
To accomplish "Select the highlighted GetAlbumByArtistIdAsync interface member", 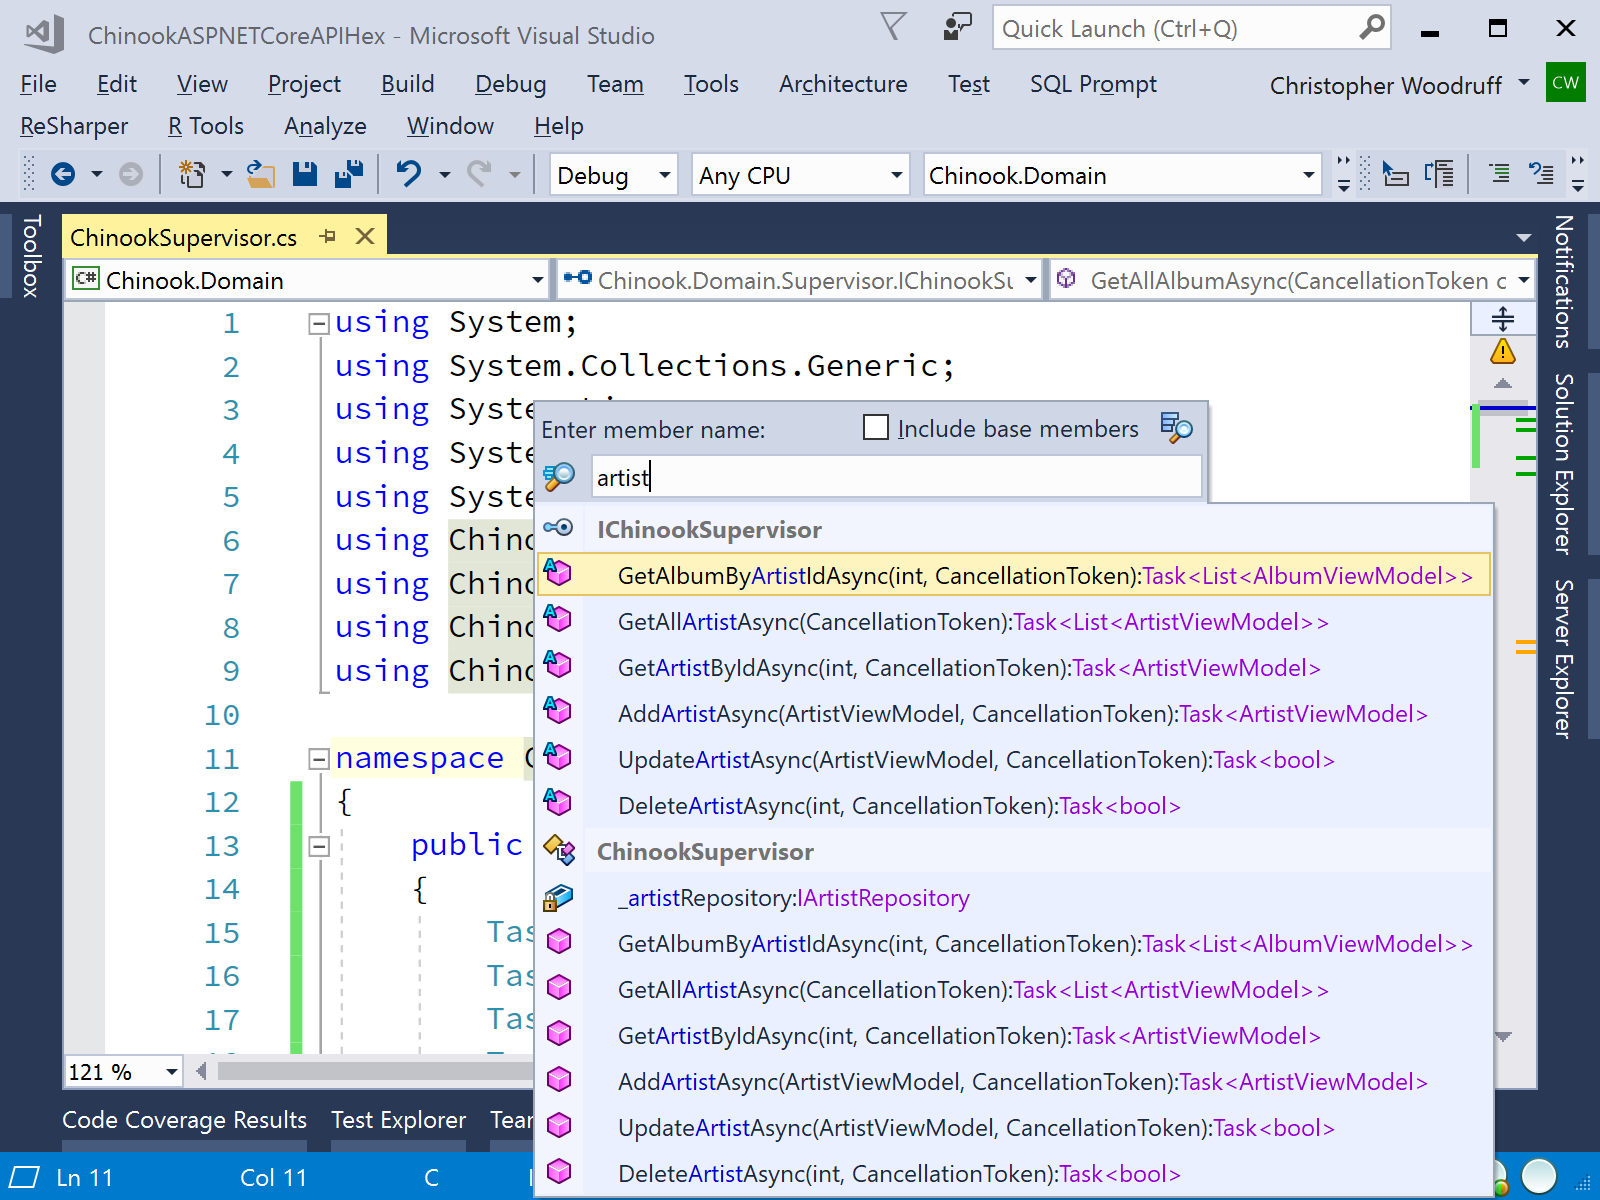I will [x=1014, y=575].
